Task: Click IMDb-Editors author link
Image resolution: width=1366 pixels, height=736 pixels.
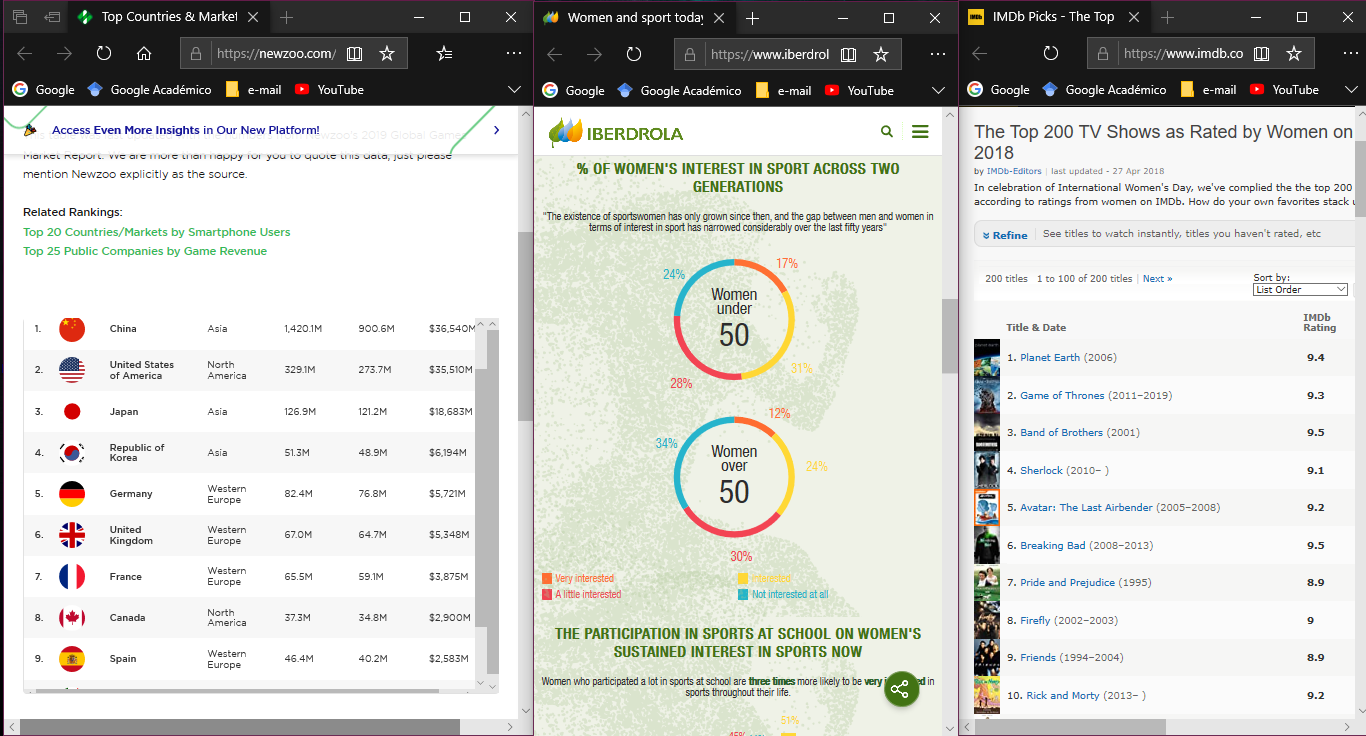Action: pyautogui.click(x=1015, y=172)
